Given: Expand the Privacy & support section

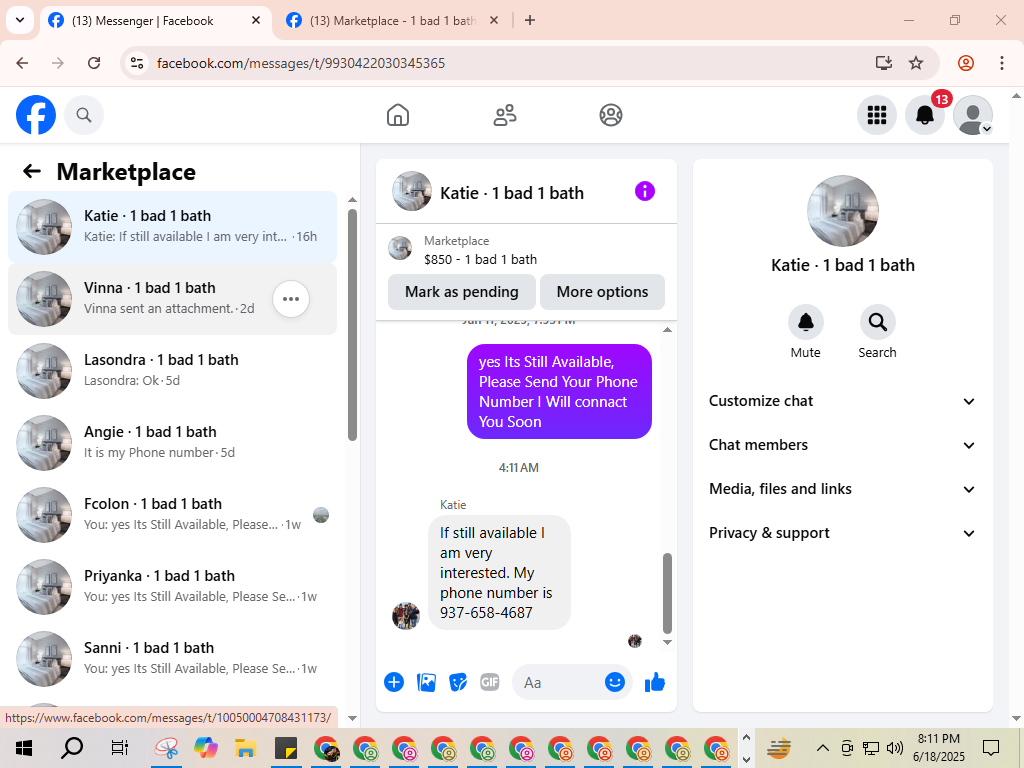Looking at the screenshot, I should coord(842,533).
